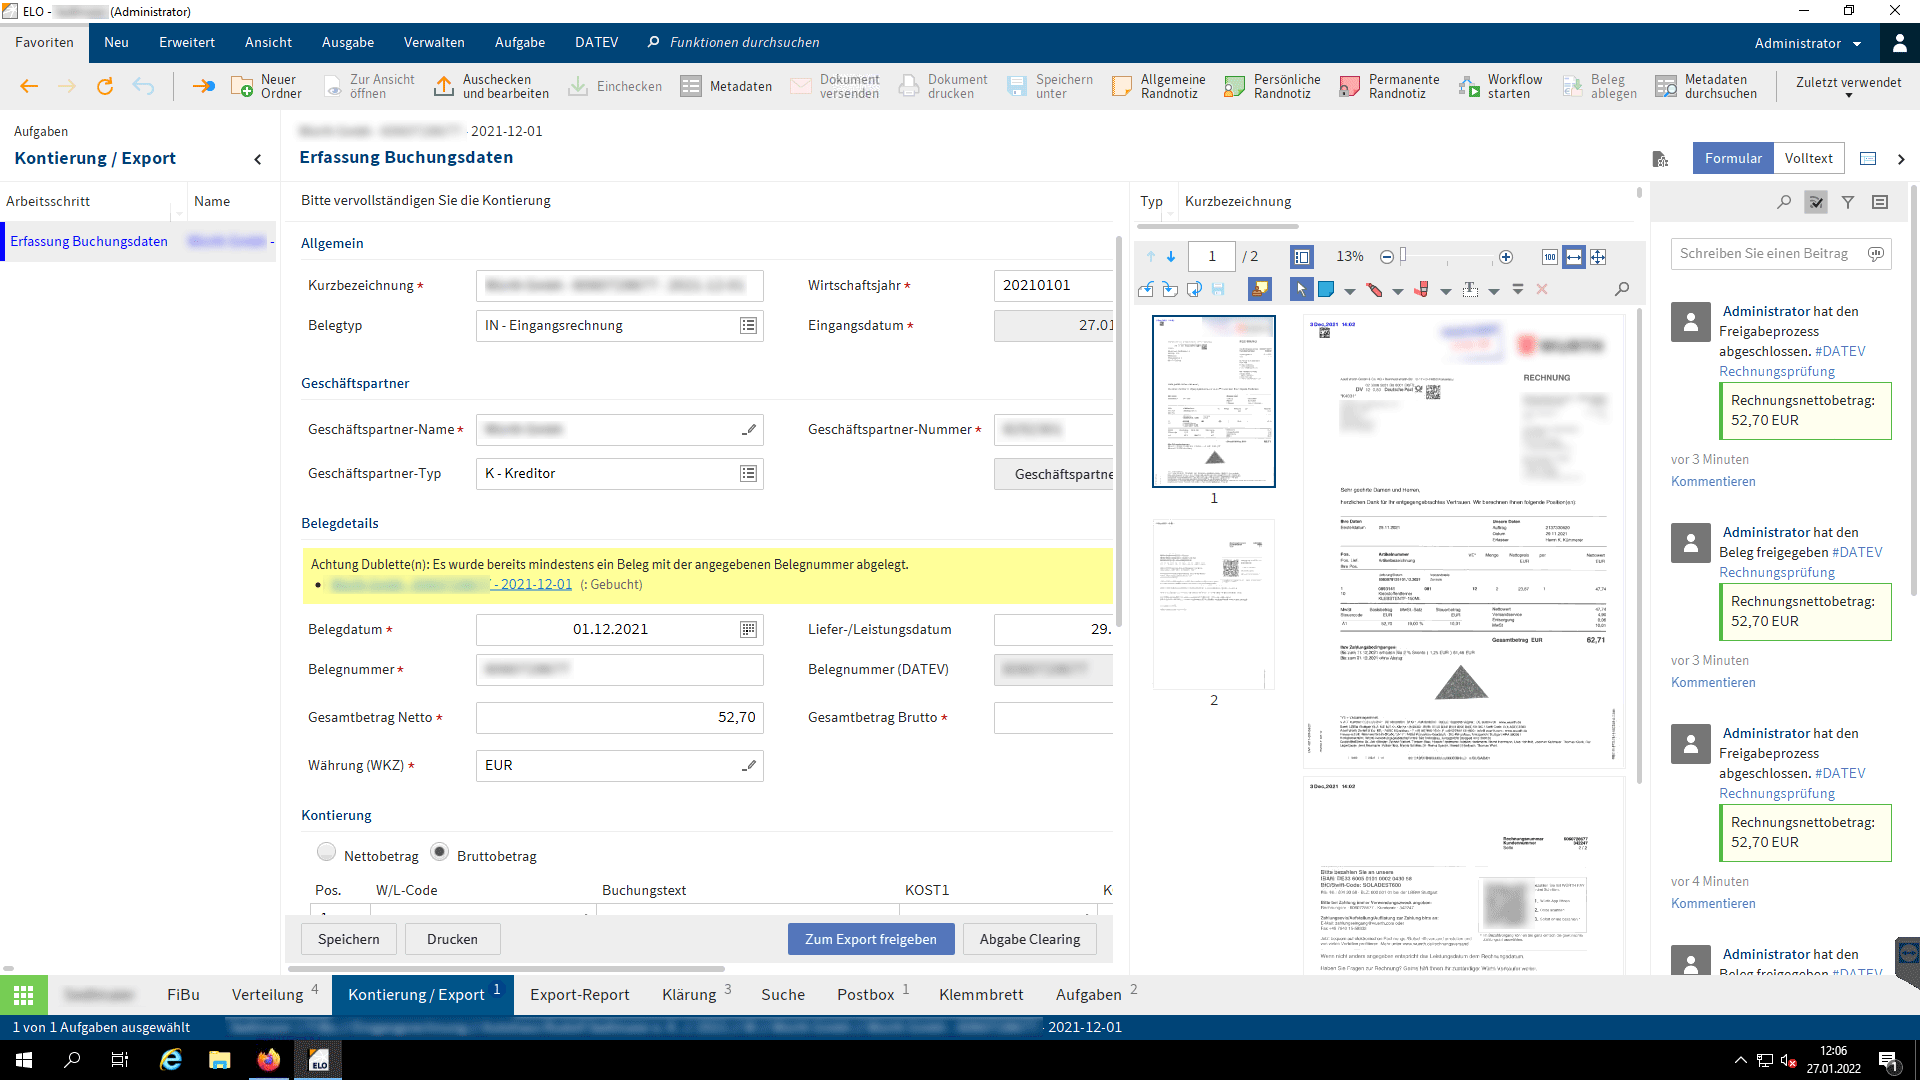The height and width of the screenshot is (1080, 1920).
Task: Set viewer zoom to 100 percent icon
Action: 1550,257
